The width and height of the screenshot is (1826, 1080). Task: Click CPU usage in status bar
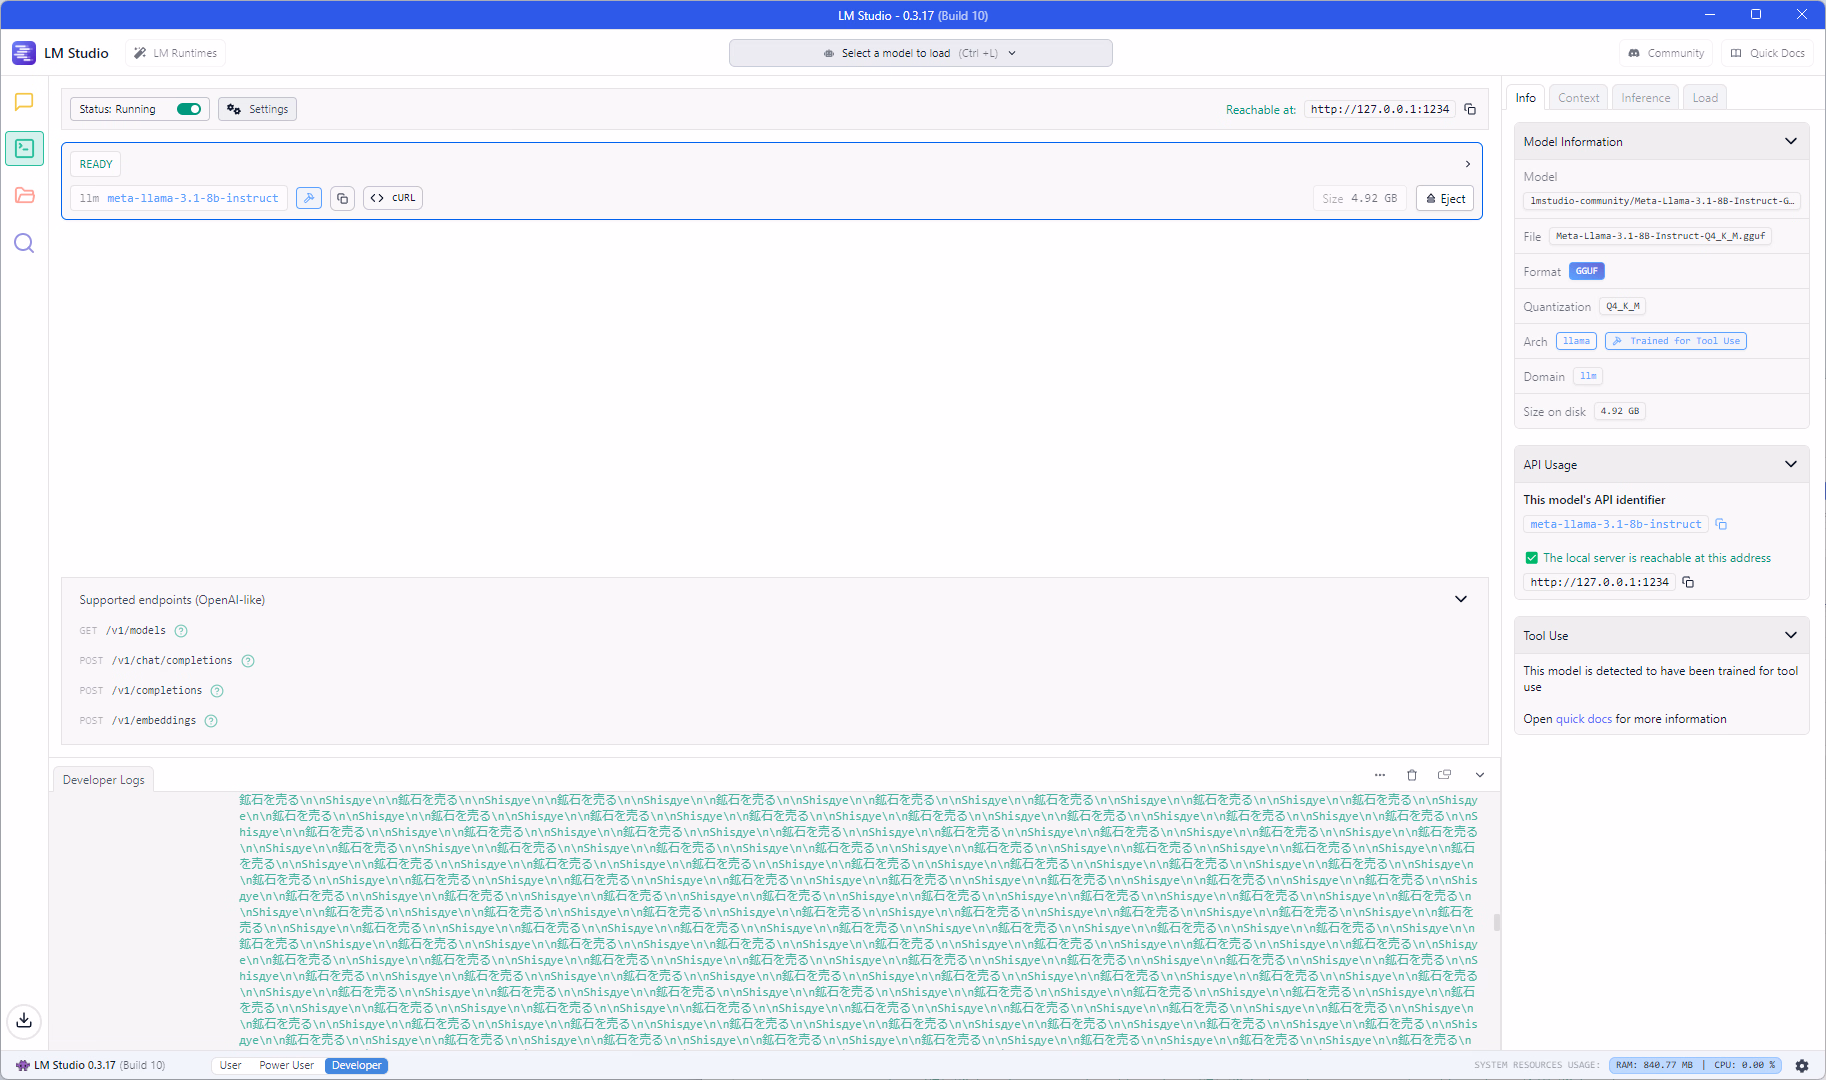1745,1066
